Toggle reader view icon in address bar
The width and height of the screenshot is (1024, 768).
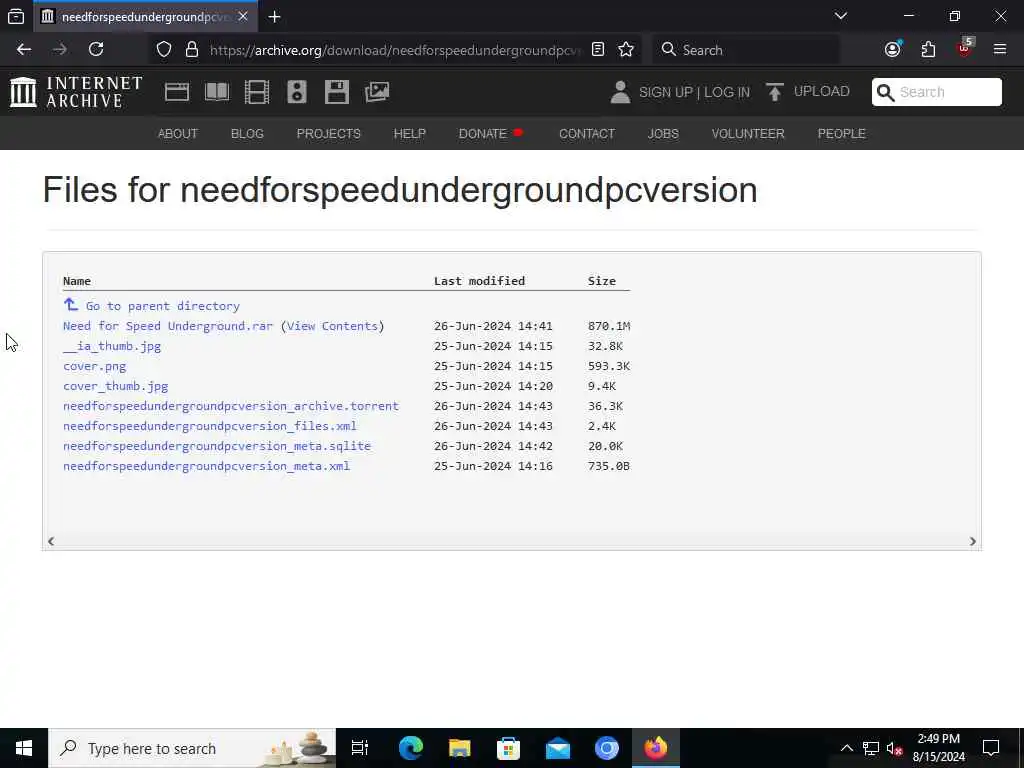tap(598, 50)
